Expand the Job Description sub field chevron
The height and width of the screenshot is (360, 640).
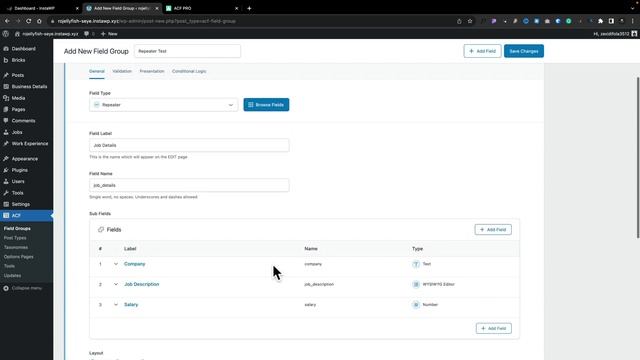tap(116, 284)
